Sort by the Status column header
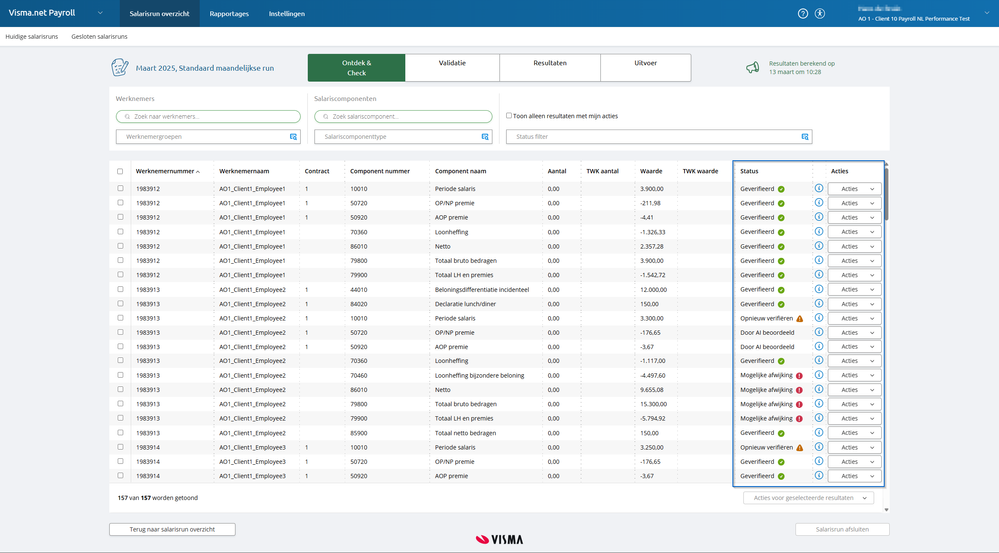The width and height of the screenshot is (999, 553). 749,171
